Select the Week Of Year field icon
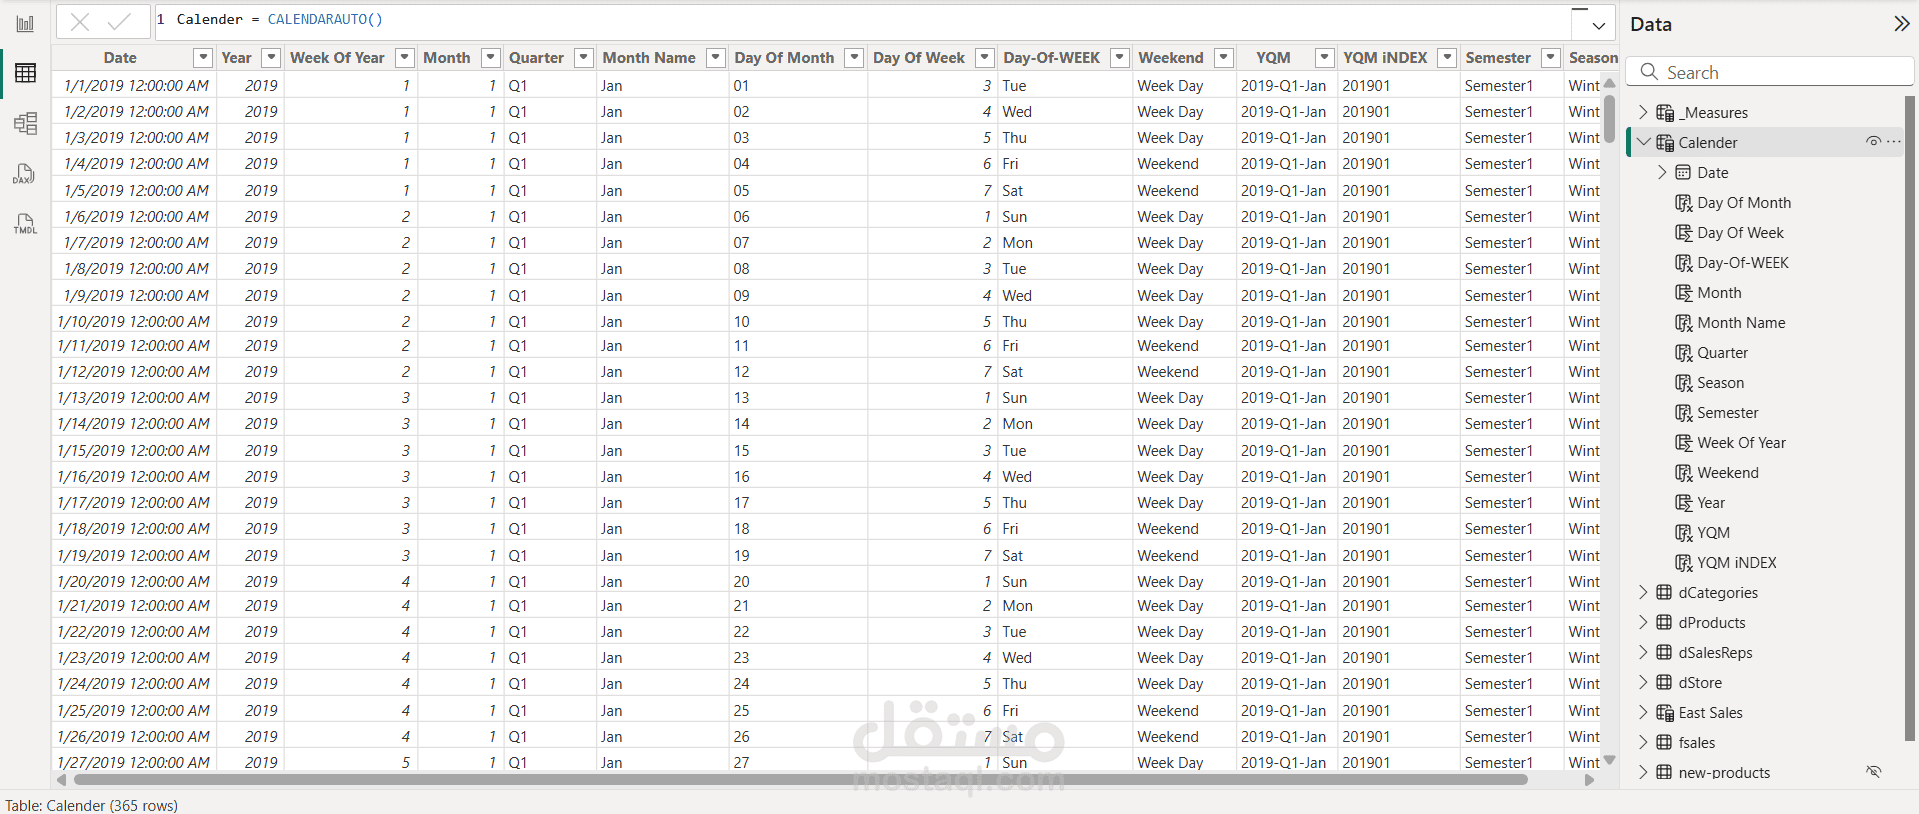The height and width of the screenshot is (814, 1919). (x=1684, y=443)
